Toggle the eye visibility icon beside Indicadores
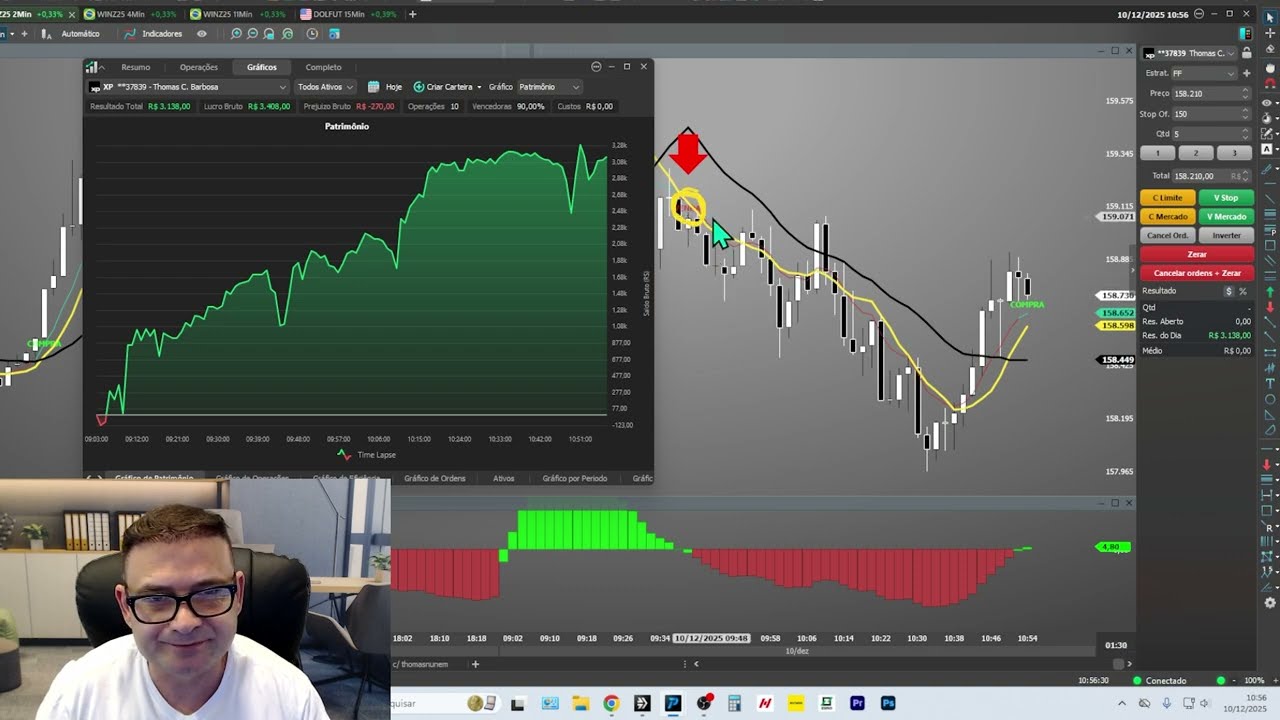 click(x=202, y=34)
